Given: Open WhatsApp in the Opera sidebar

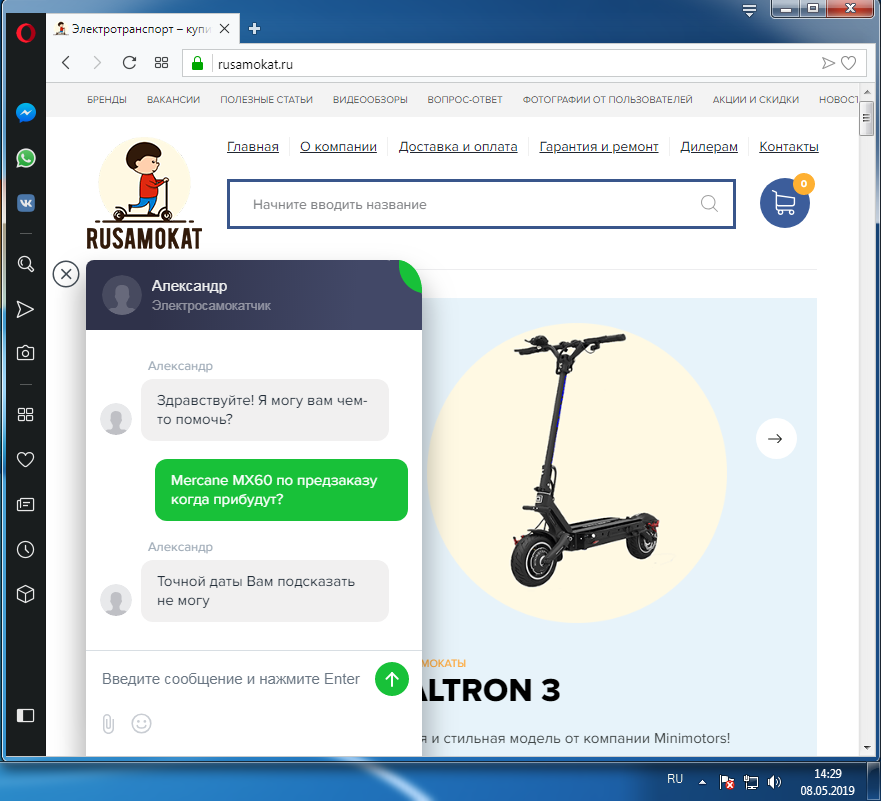Looking at the screenshot, I should pos(26,158).
